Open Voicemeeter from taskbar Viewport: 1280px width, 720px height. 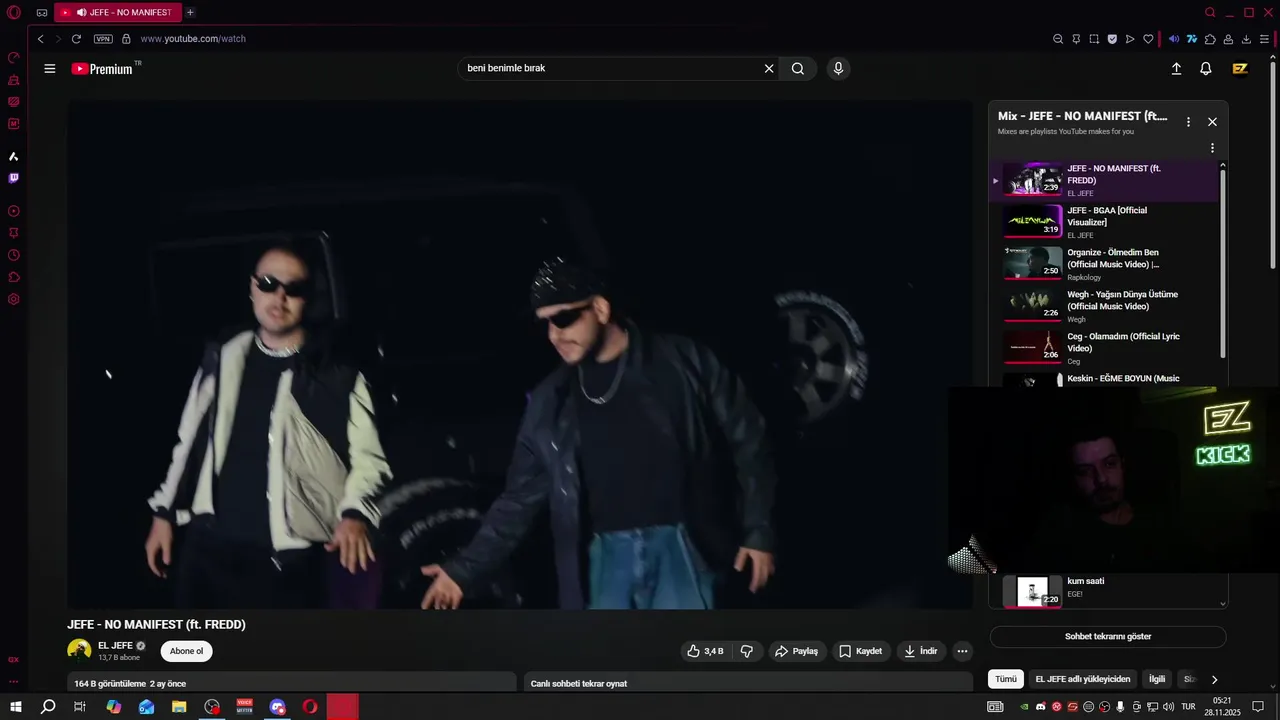(245, 707)
